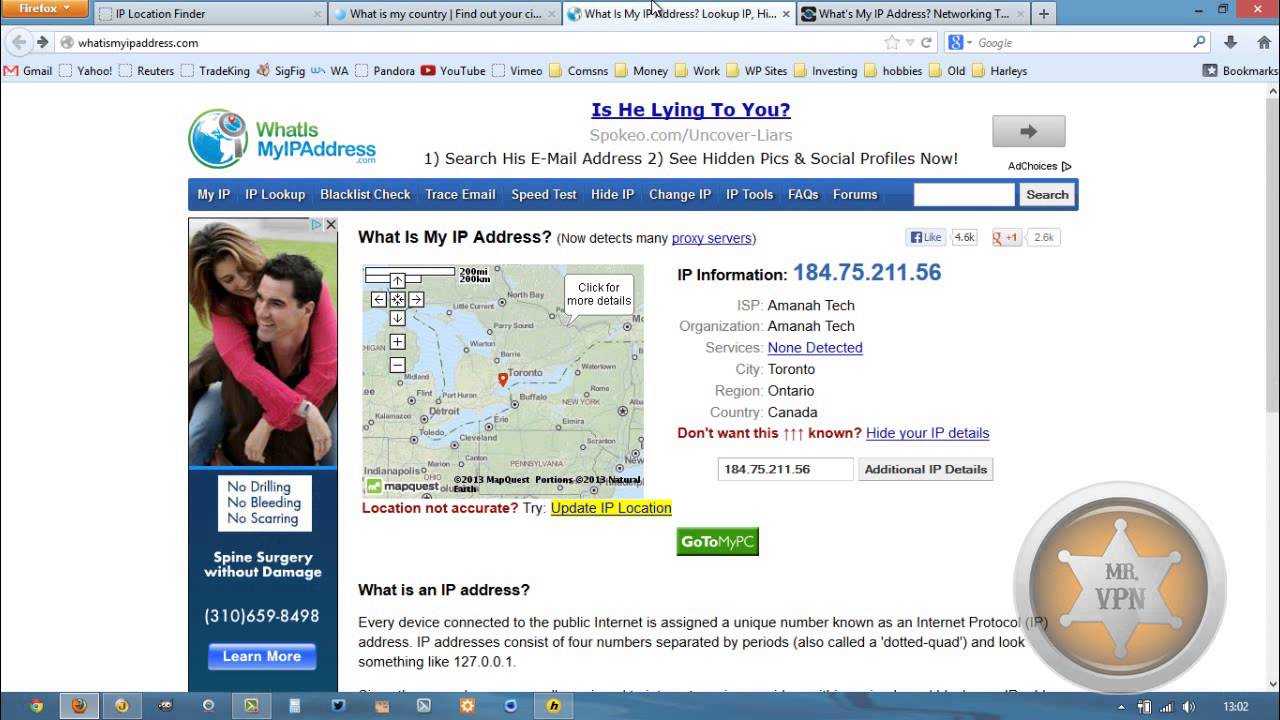Click the red Toronto map marker
1280x720 pixels.
[503, 379]
